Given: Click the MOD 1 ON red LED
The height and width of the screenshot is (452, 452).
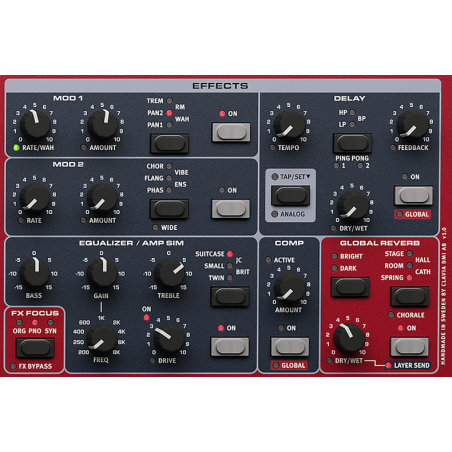Looking at the screenshot, I should (222, 114).
